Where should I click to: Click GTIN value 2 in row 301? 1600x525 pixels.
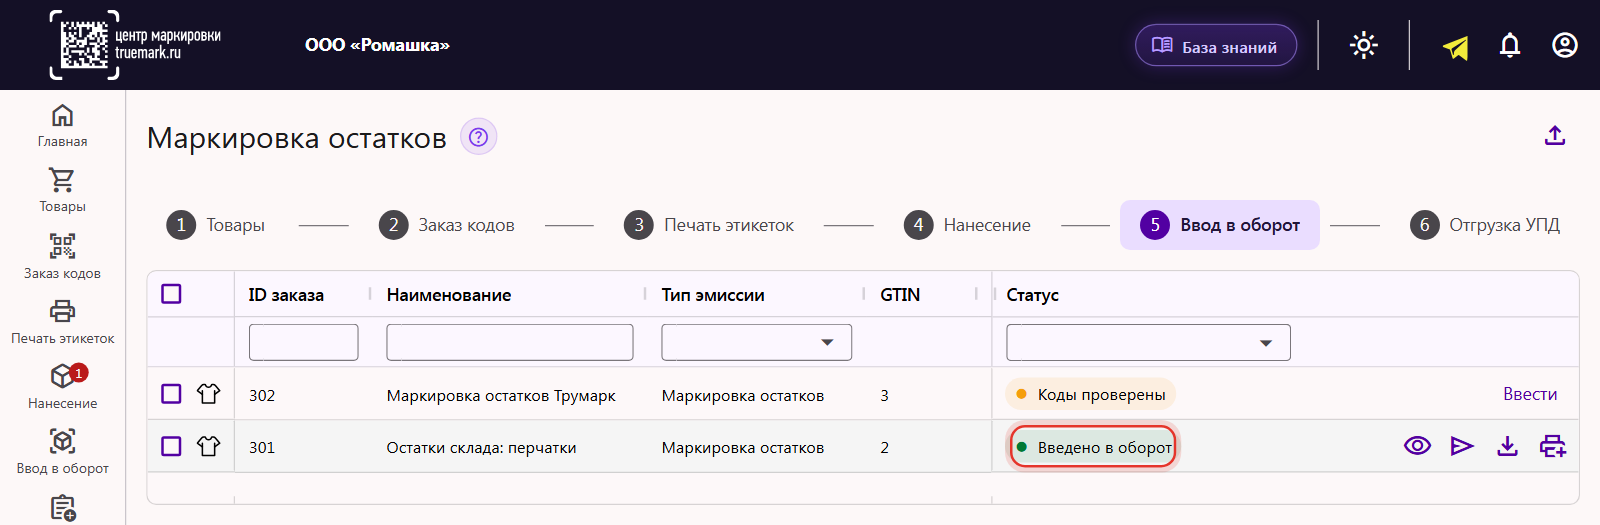(x=884, y=447)
